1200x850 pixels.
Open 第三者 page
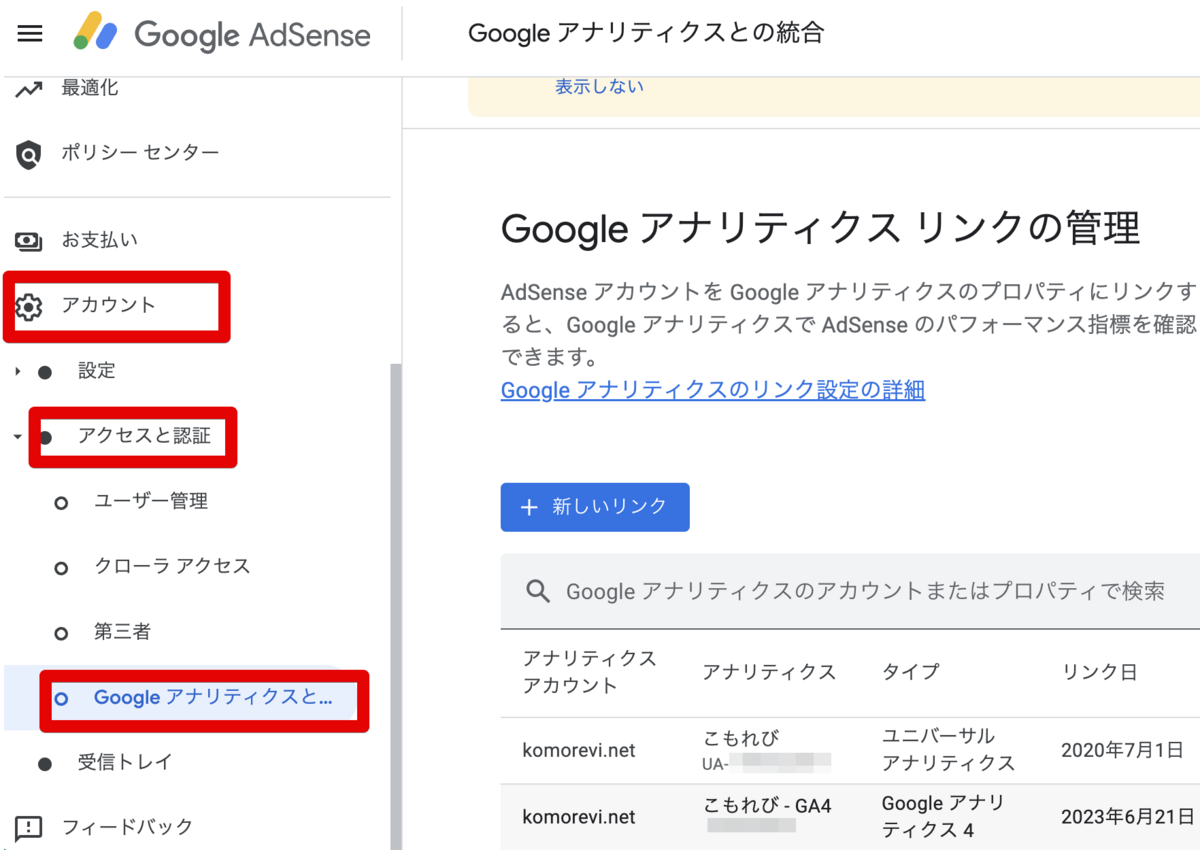pyautogui.click(x=122, y=632)
